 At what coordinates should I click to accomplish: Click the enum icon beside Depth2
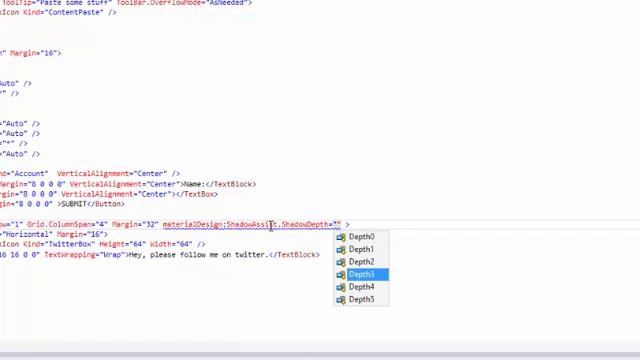pos(341,262)
